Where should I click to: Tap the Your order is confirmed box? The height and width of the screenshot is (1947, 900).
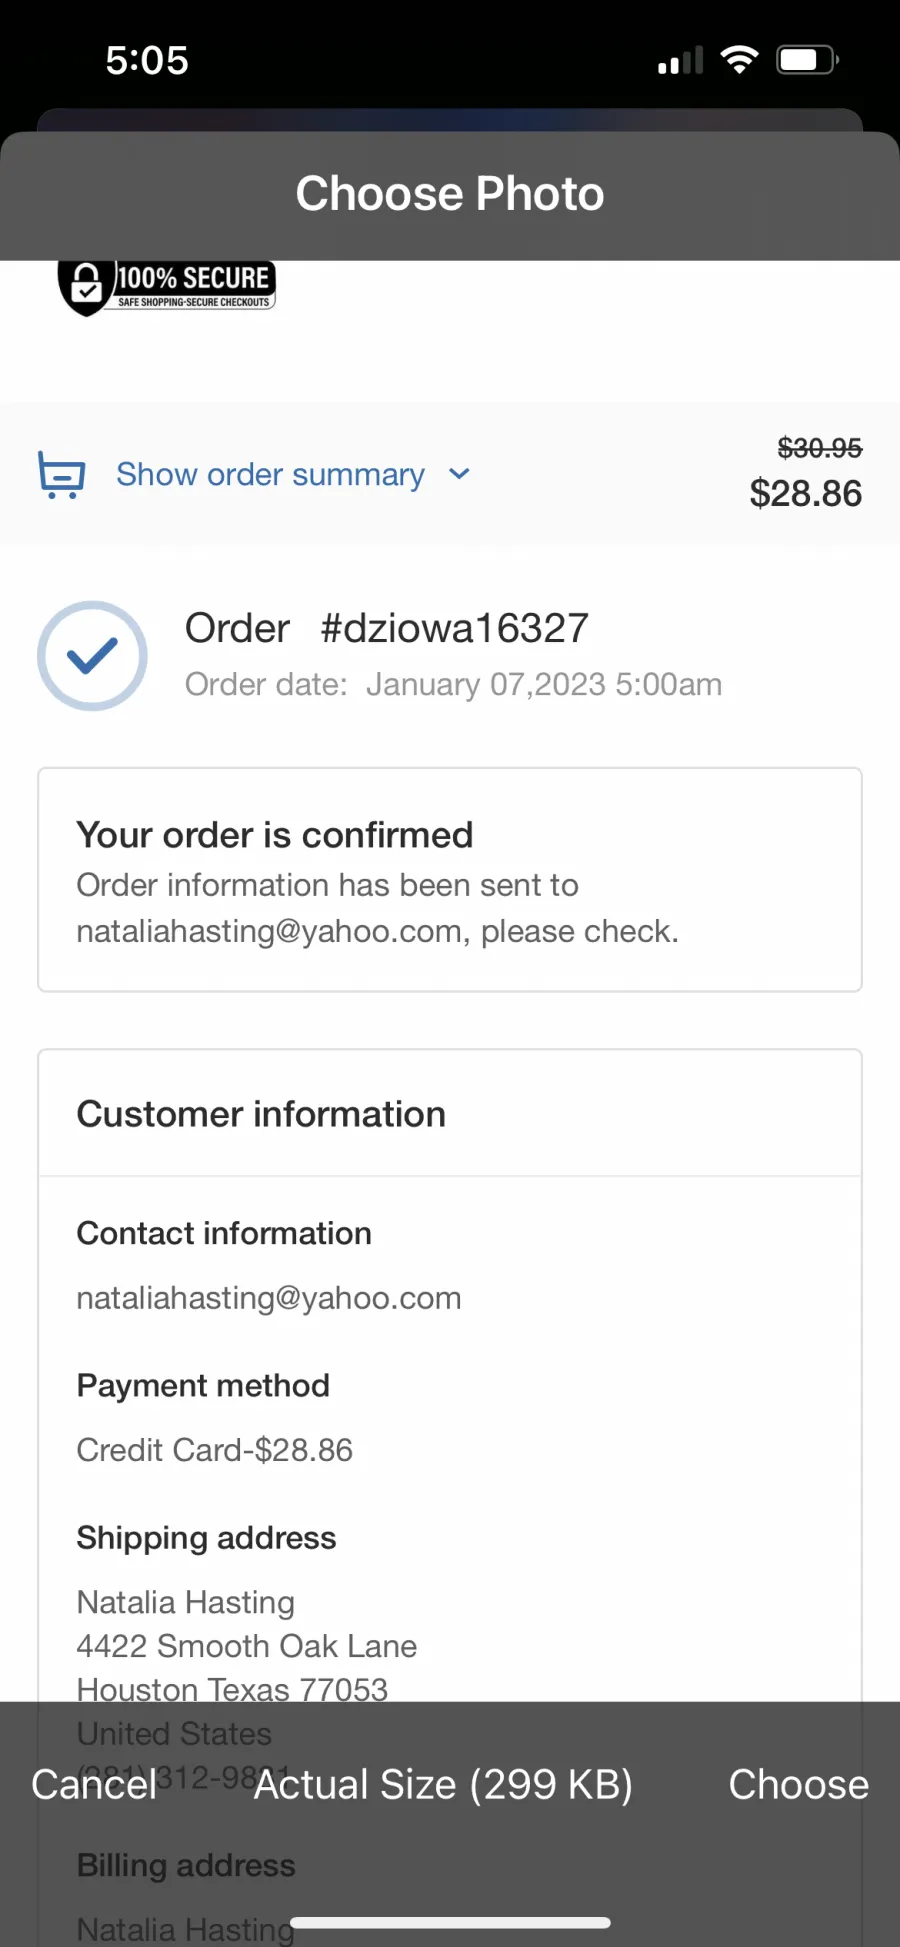point(450,880)
